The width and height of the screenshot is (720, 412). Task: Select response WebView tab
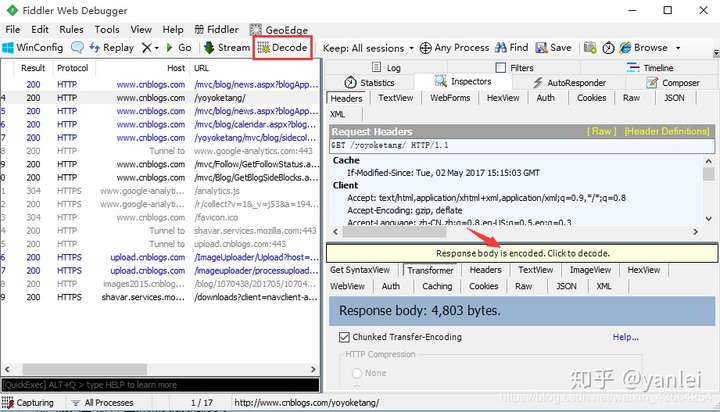point(348,286)
